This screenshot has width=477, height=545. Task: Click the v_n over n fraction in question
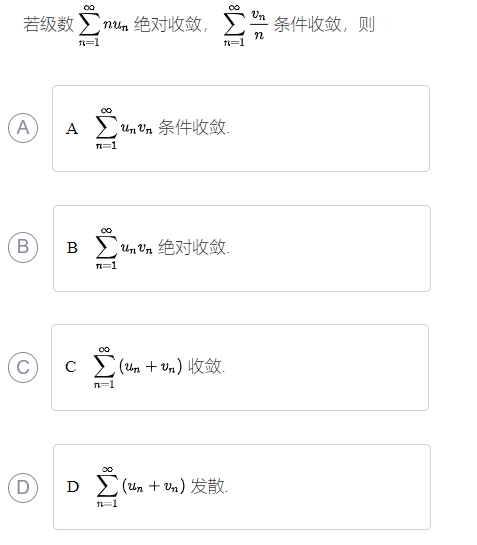click(259, 25)
